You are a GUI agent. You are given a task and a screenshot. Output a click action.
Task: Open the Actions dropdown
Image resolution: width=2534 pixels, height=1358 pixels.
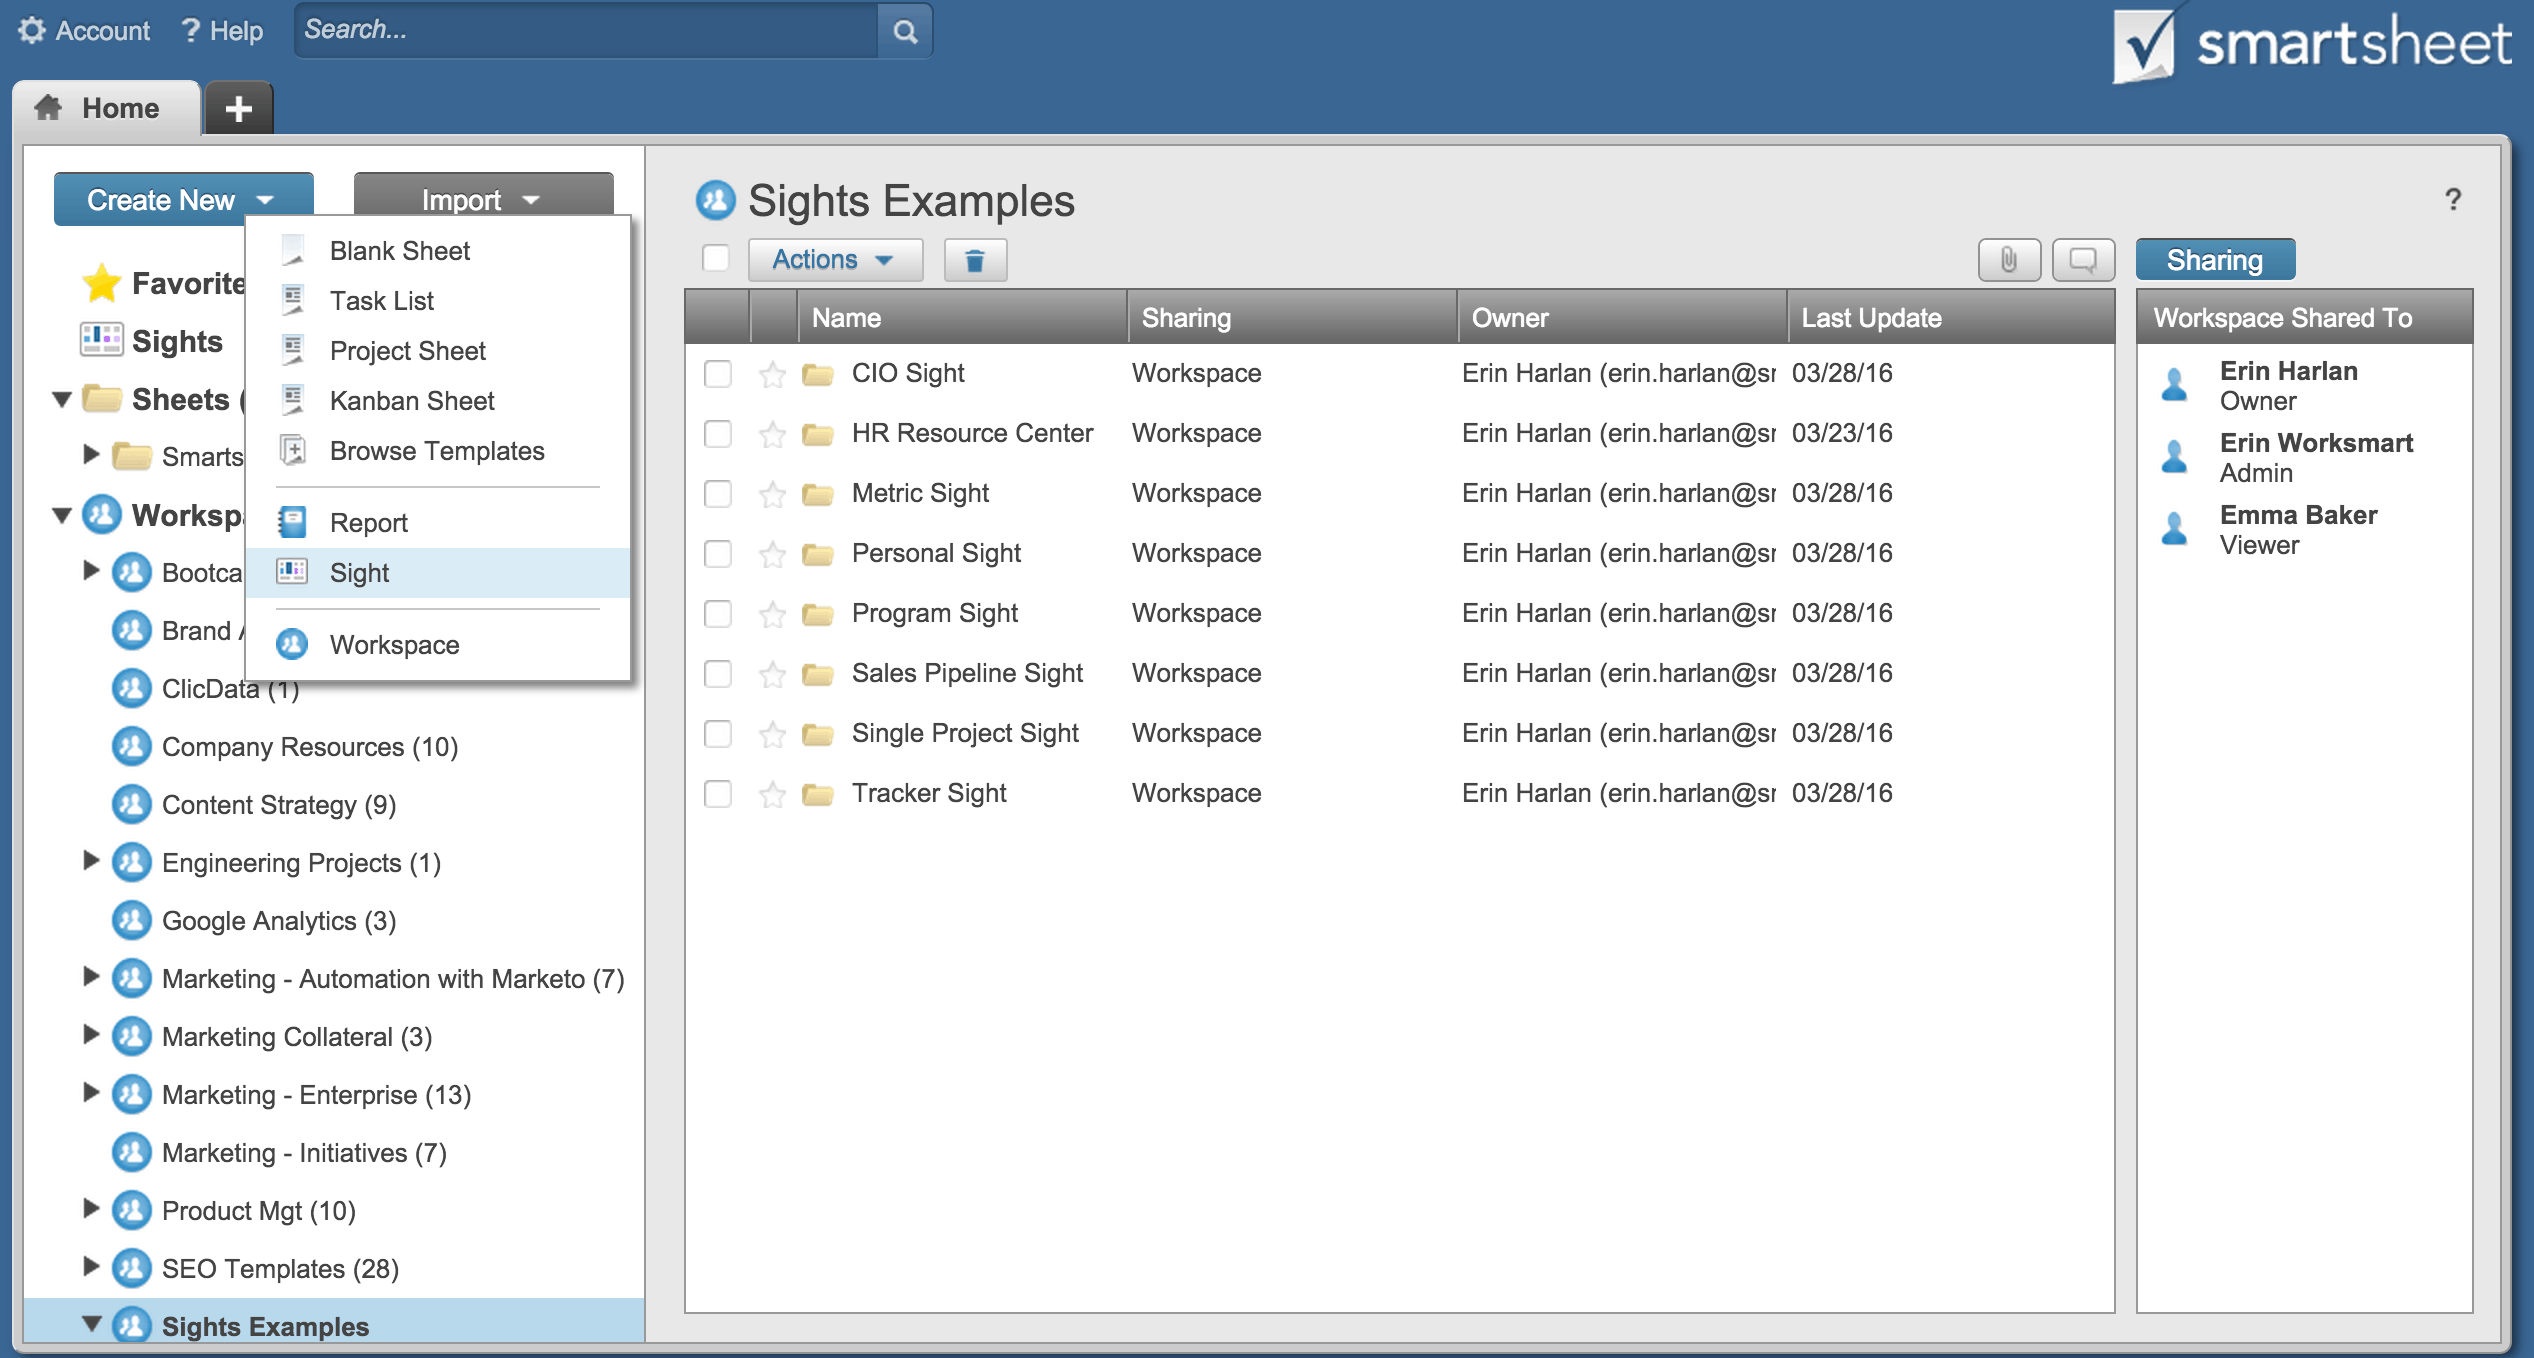(834, 259)
